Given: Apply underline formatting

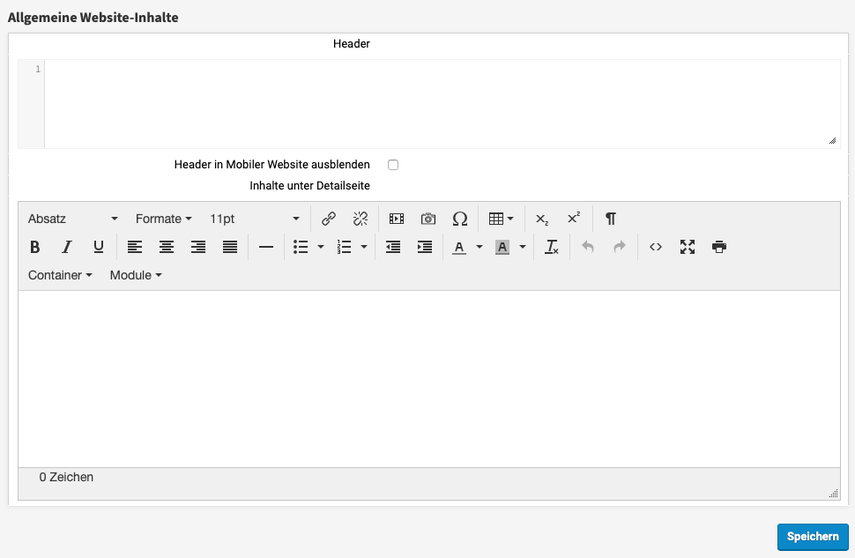Looking at the screenshot, I should tap(98, 247).
